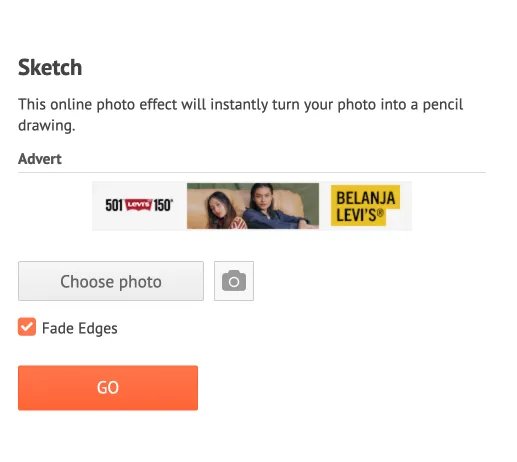Click the photo effect description paragraph
The height and width of the screenshot is (462, 517).
click(240, 115)
